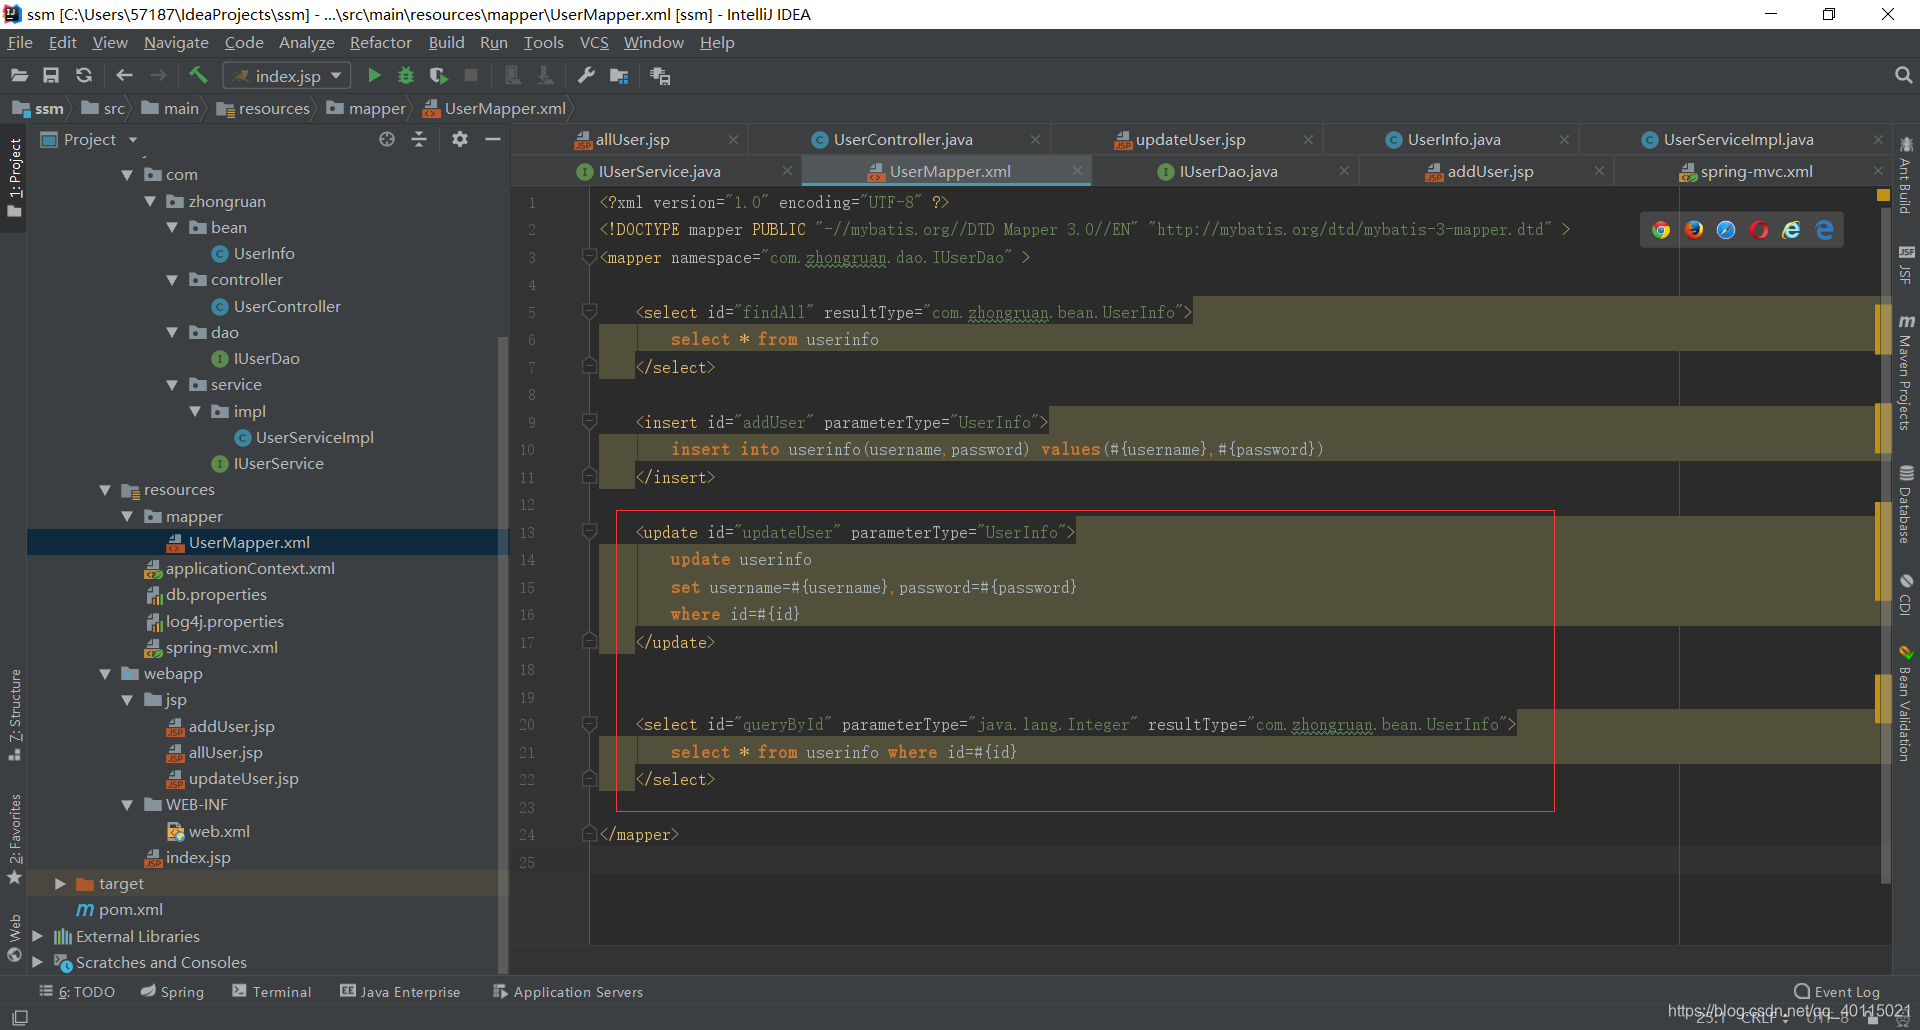Screen dimensions: 1920x1030
Task: Click the Search Everywhere magnifier icon
Action: pyautogui.click(x=1903, y=75)
